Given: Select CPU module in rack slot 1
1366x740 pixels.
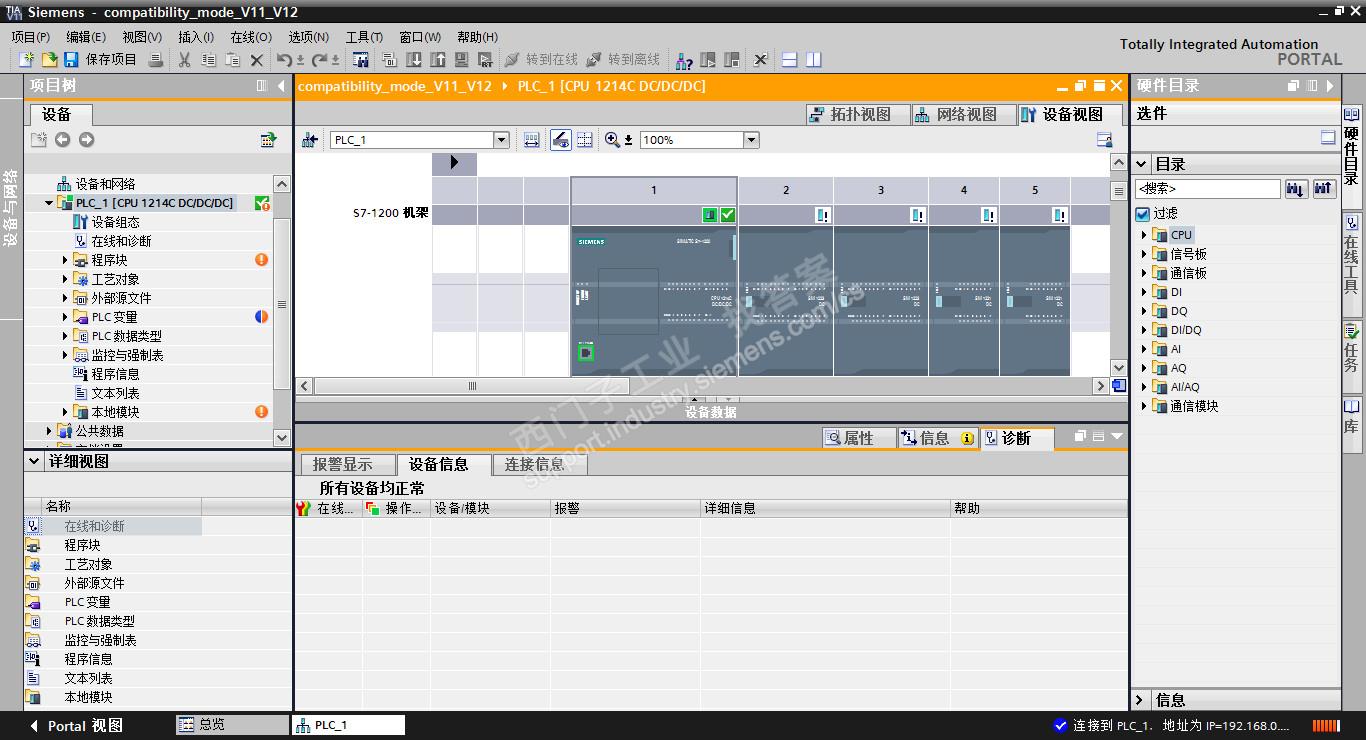Looking at the screenshot, I should (x=654, y=300).
